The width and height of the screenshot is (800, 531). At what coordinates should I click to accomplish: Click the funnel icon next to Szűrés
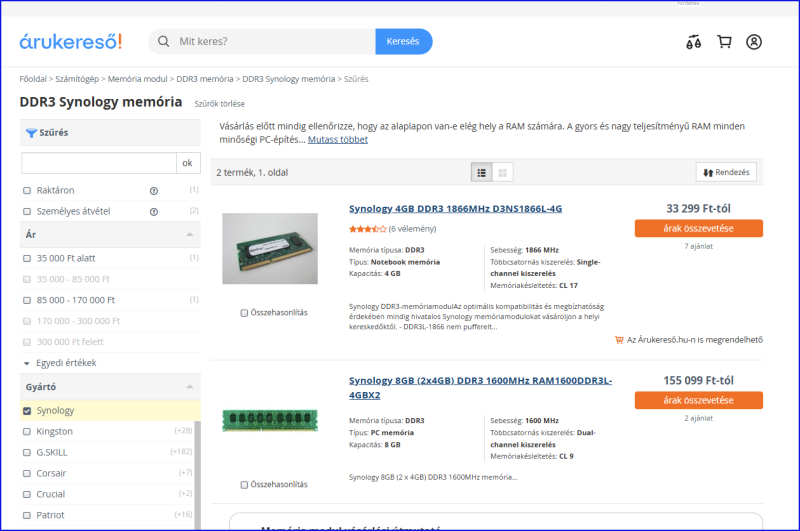coord(31,133)
